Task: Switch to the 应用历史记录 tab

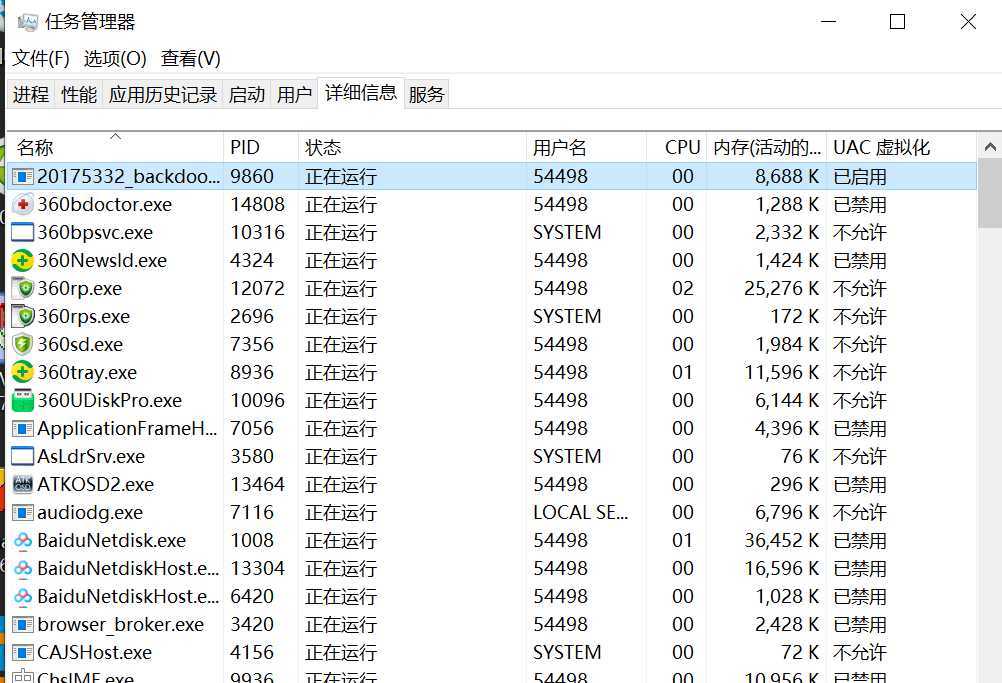Action: 163,95
